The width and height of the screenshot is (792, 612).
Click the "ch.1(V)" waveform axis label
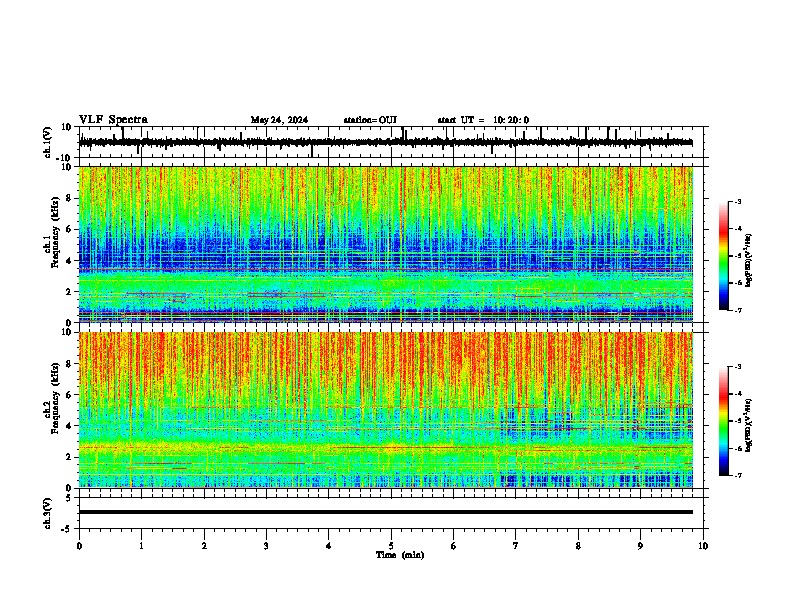point(48,142)
